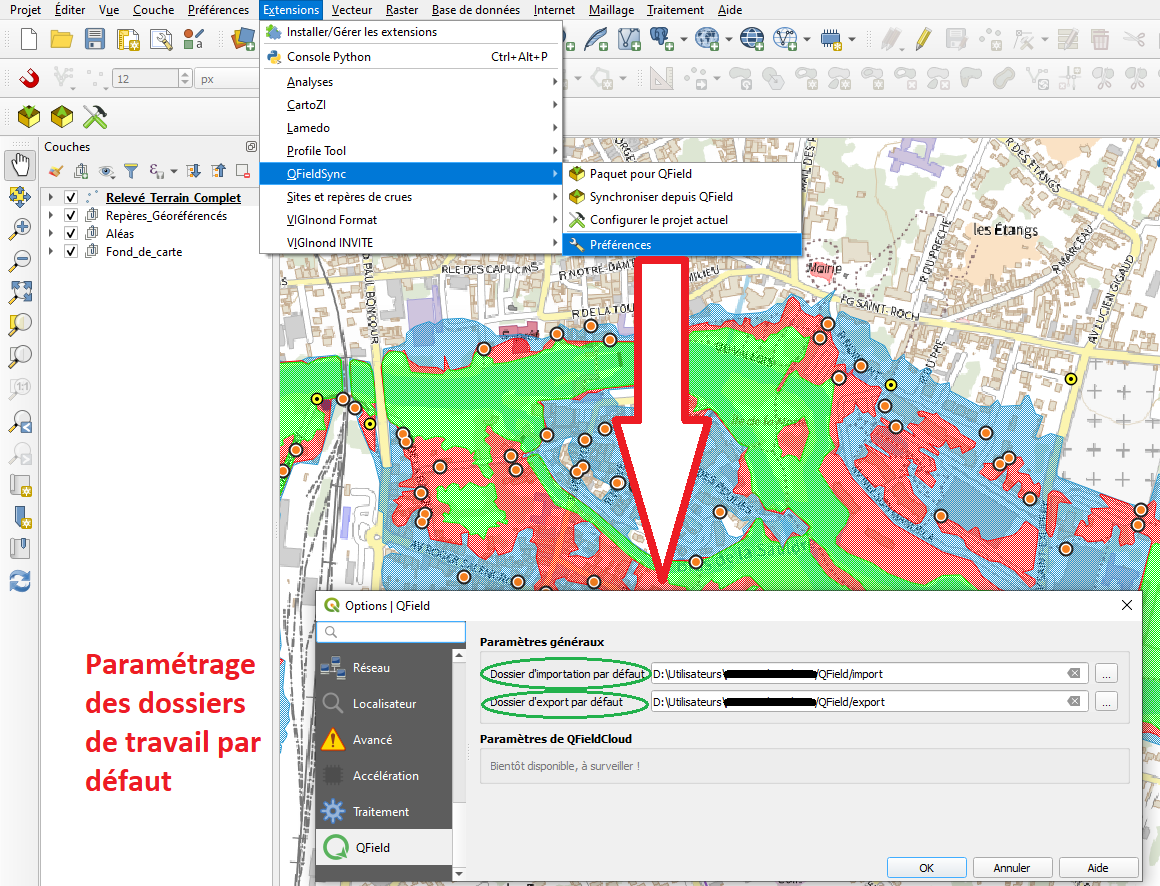Browse for default export folder
This screenshot has width=1160, height=886.
coord(1106,702)
